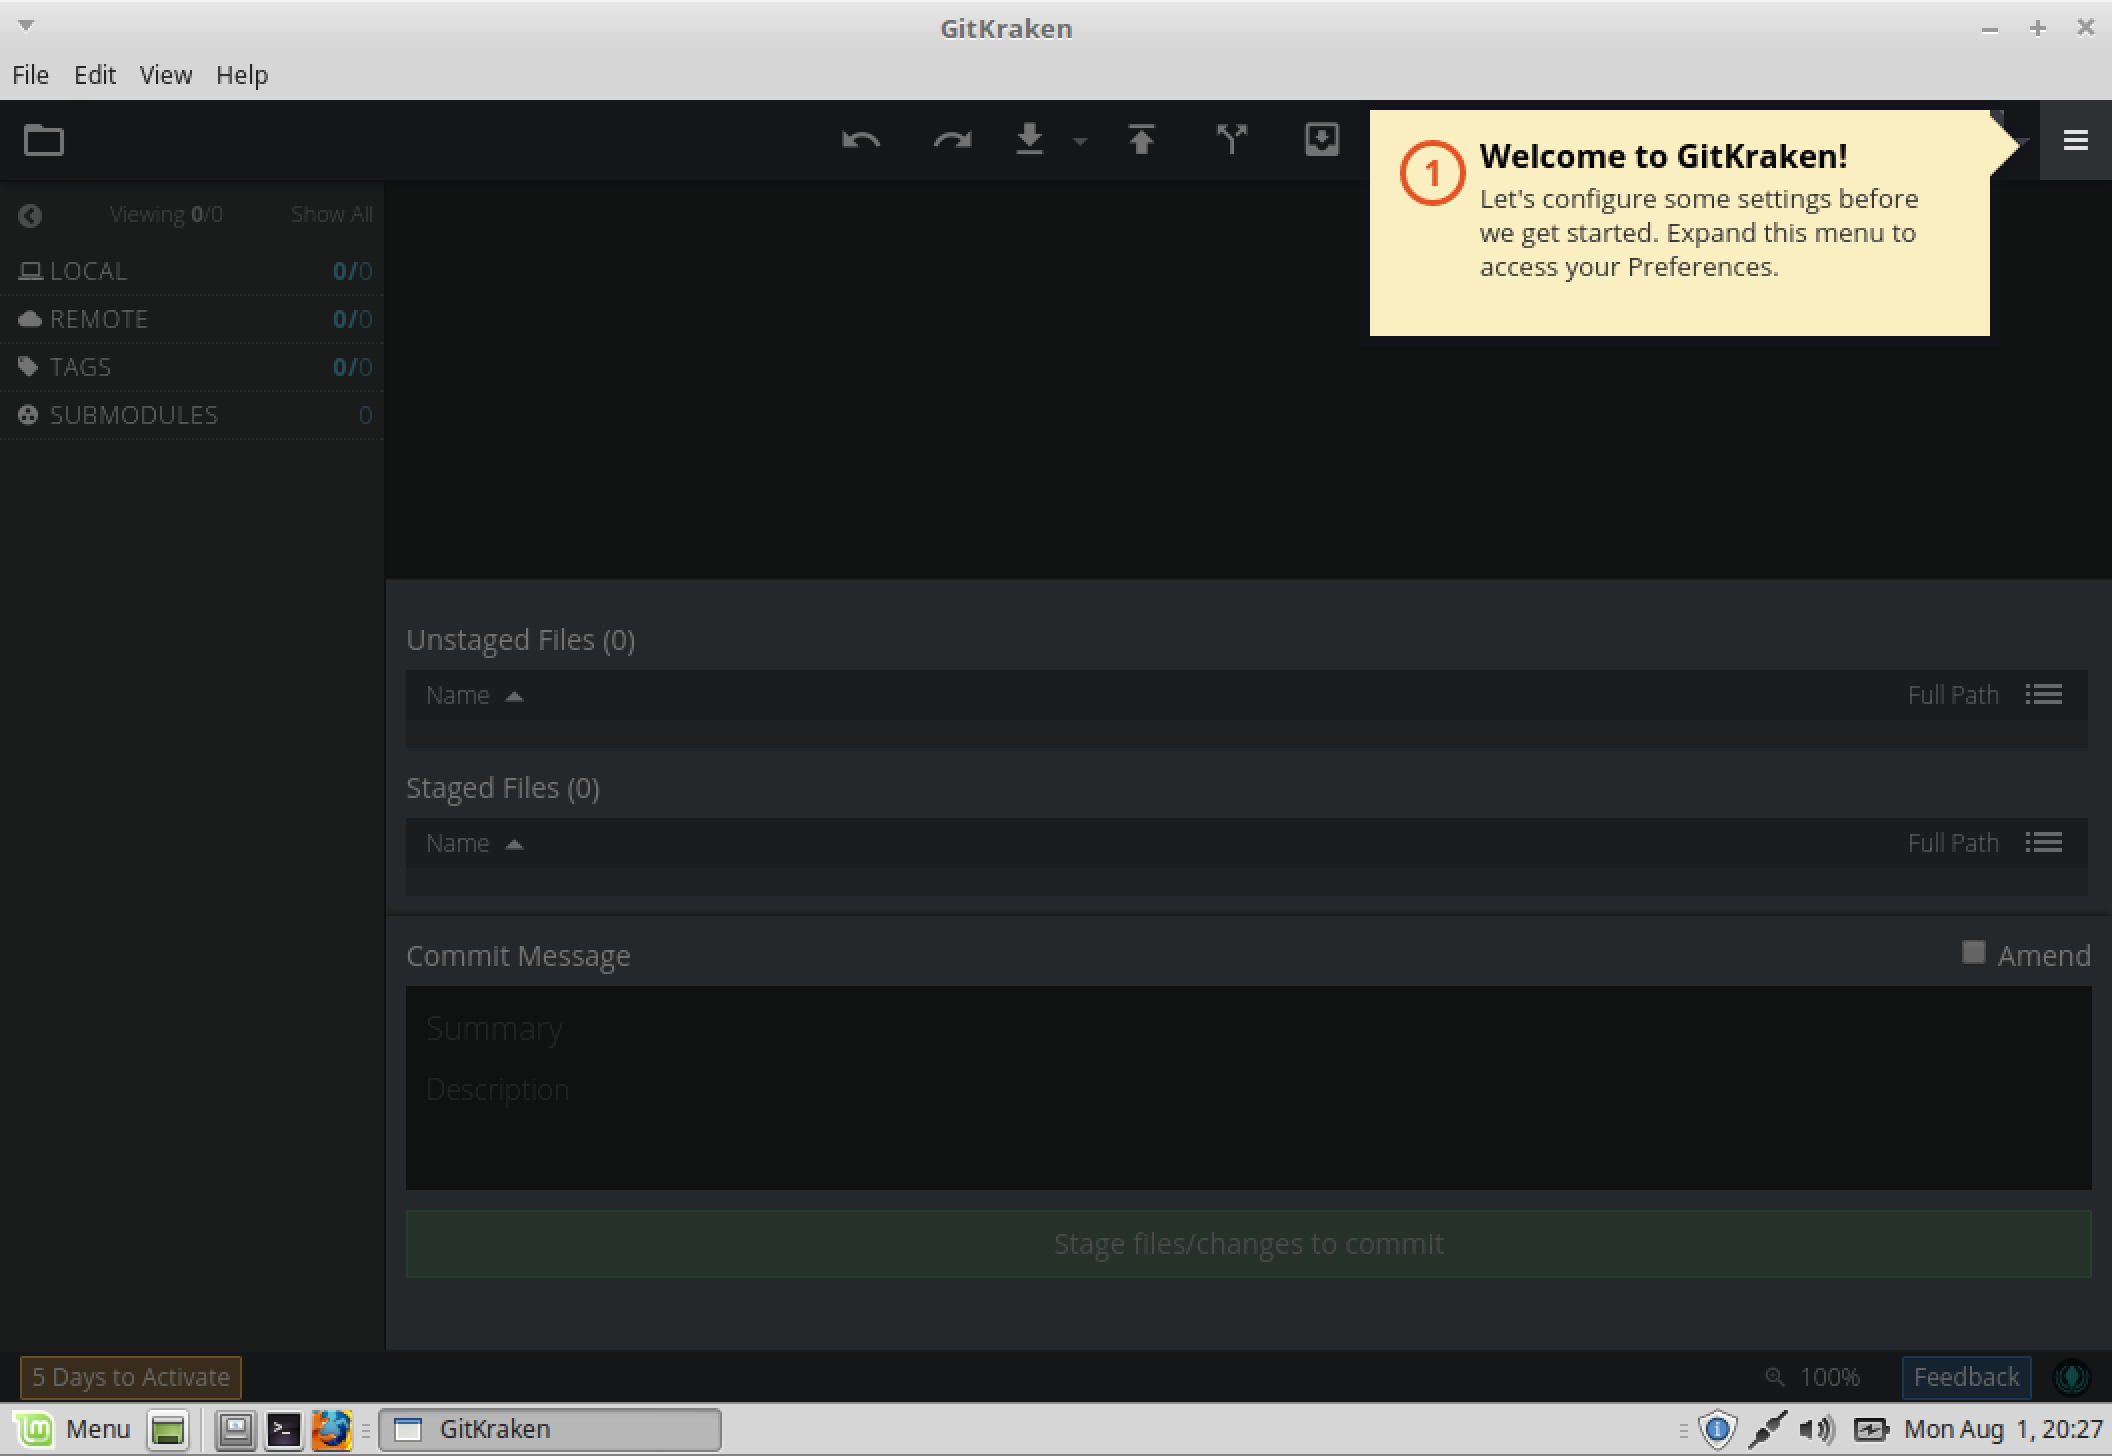Click the commit Summary input field
This screenshot has height=1456, width=2112.
(1248, 1029)
